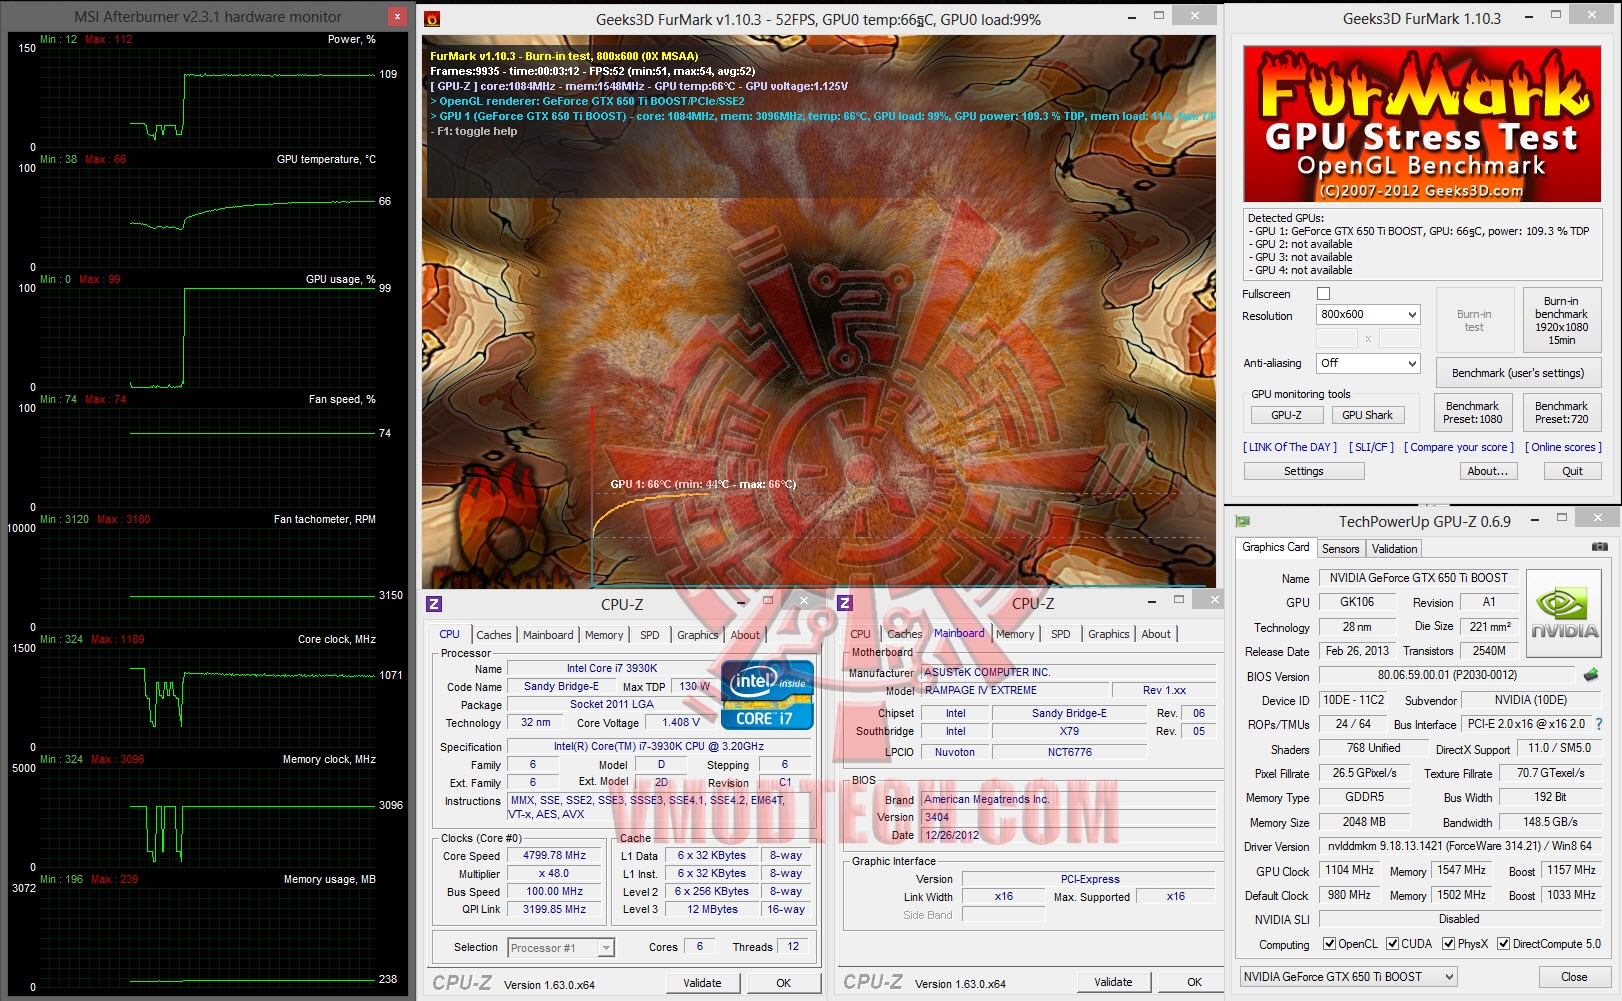Enable the Fullscreen checkbox in FurMark
1622x1001 pixels.
(x=1324, y=294)
